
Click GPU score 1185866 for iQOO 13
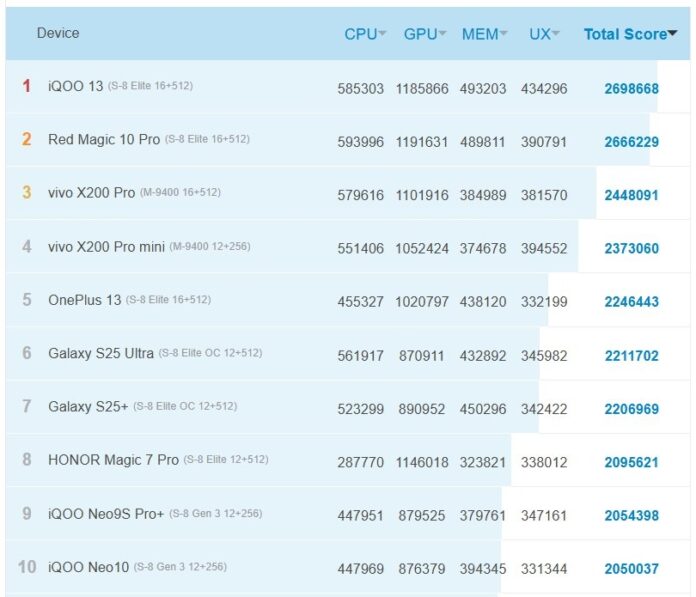coord(422,89)
